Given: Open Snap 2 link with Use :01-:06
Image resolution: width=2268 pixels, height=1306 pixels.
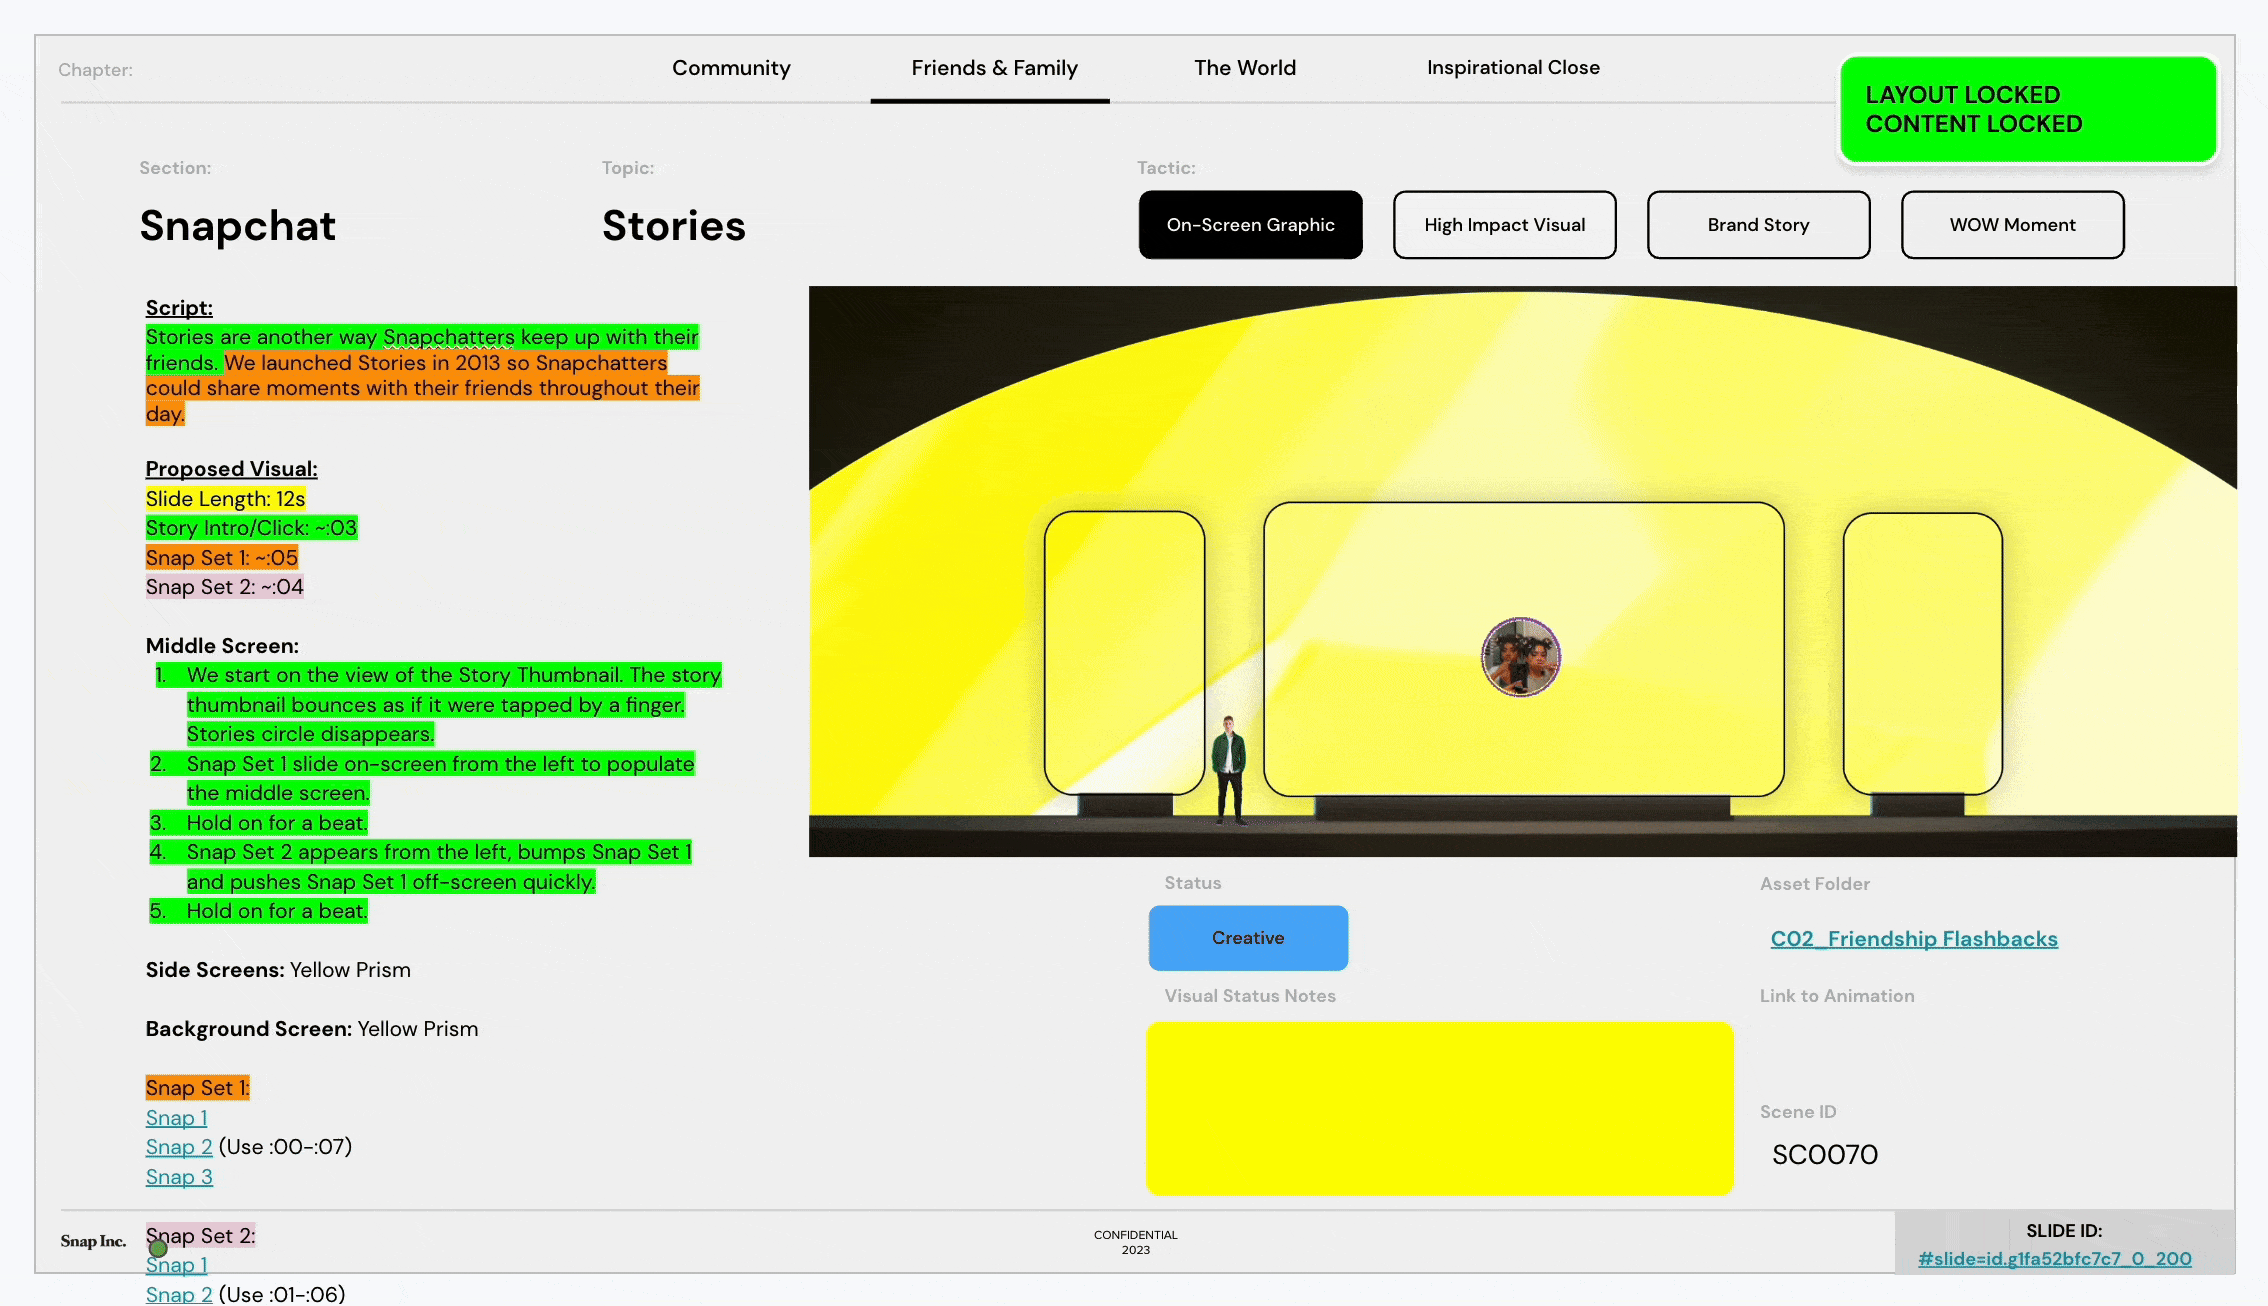Looking at the screenshot, I should tap(179, 1294).
